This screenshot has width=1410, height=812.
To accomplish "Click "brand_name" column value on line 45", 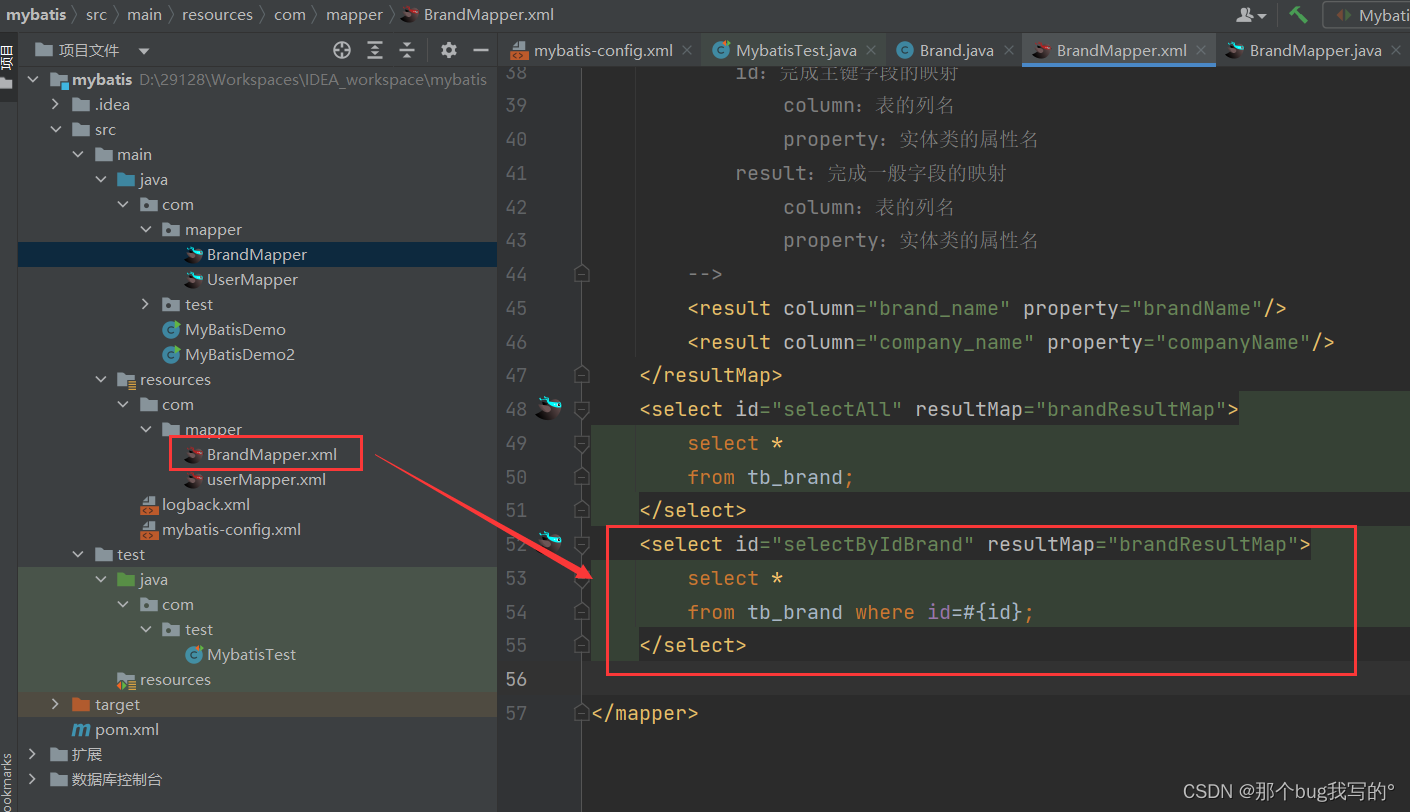I will (x=939, y=308).
